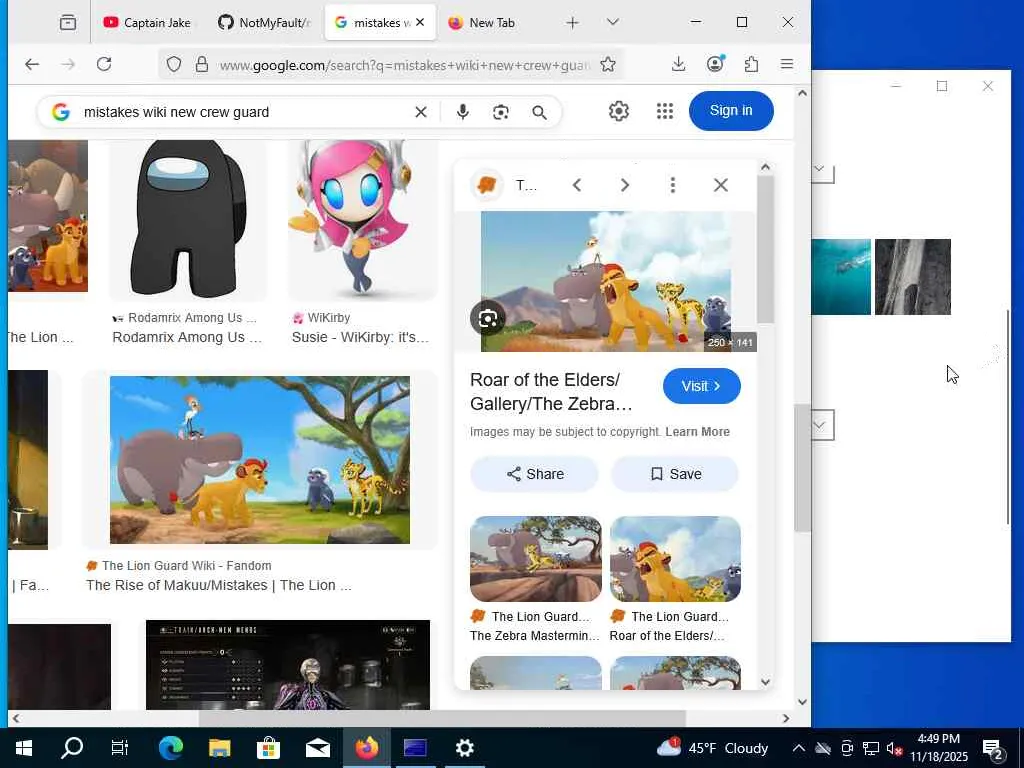Launch Microsoft Edge from taskbar

170,748
